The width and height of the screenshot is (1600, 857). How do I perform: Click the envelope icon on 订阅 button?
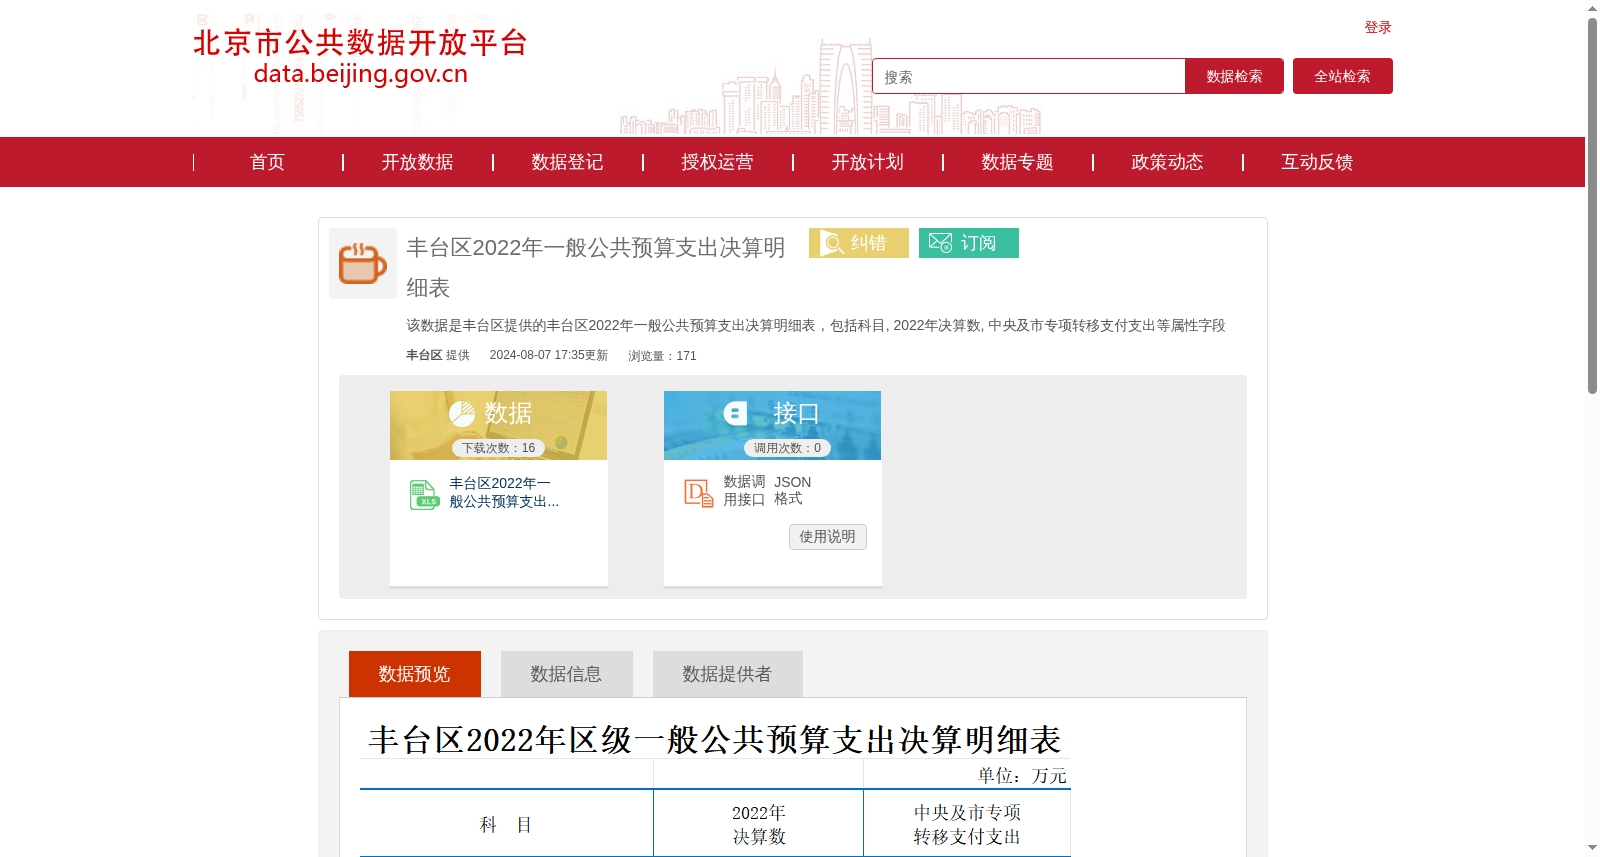[x=940, y=243]
